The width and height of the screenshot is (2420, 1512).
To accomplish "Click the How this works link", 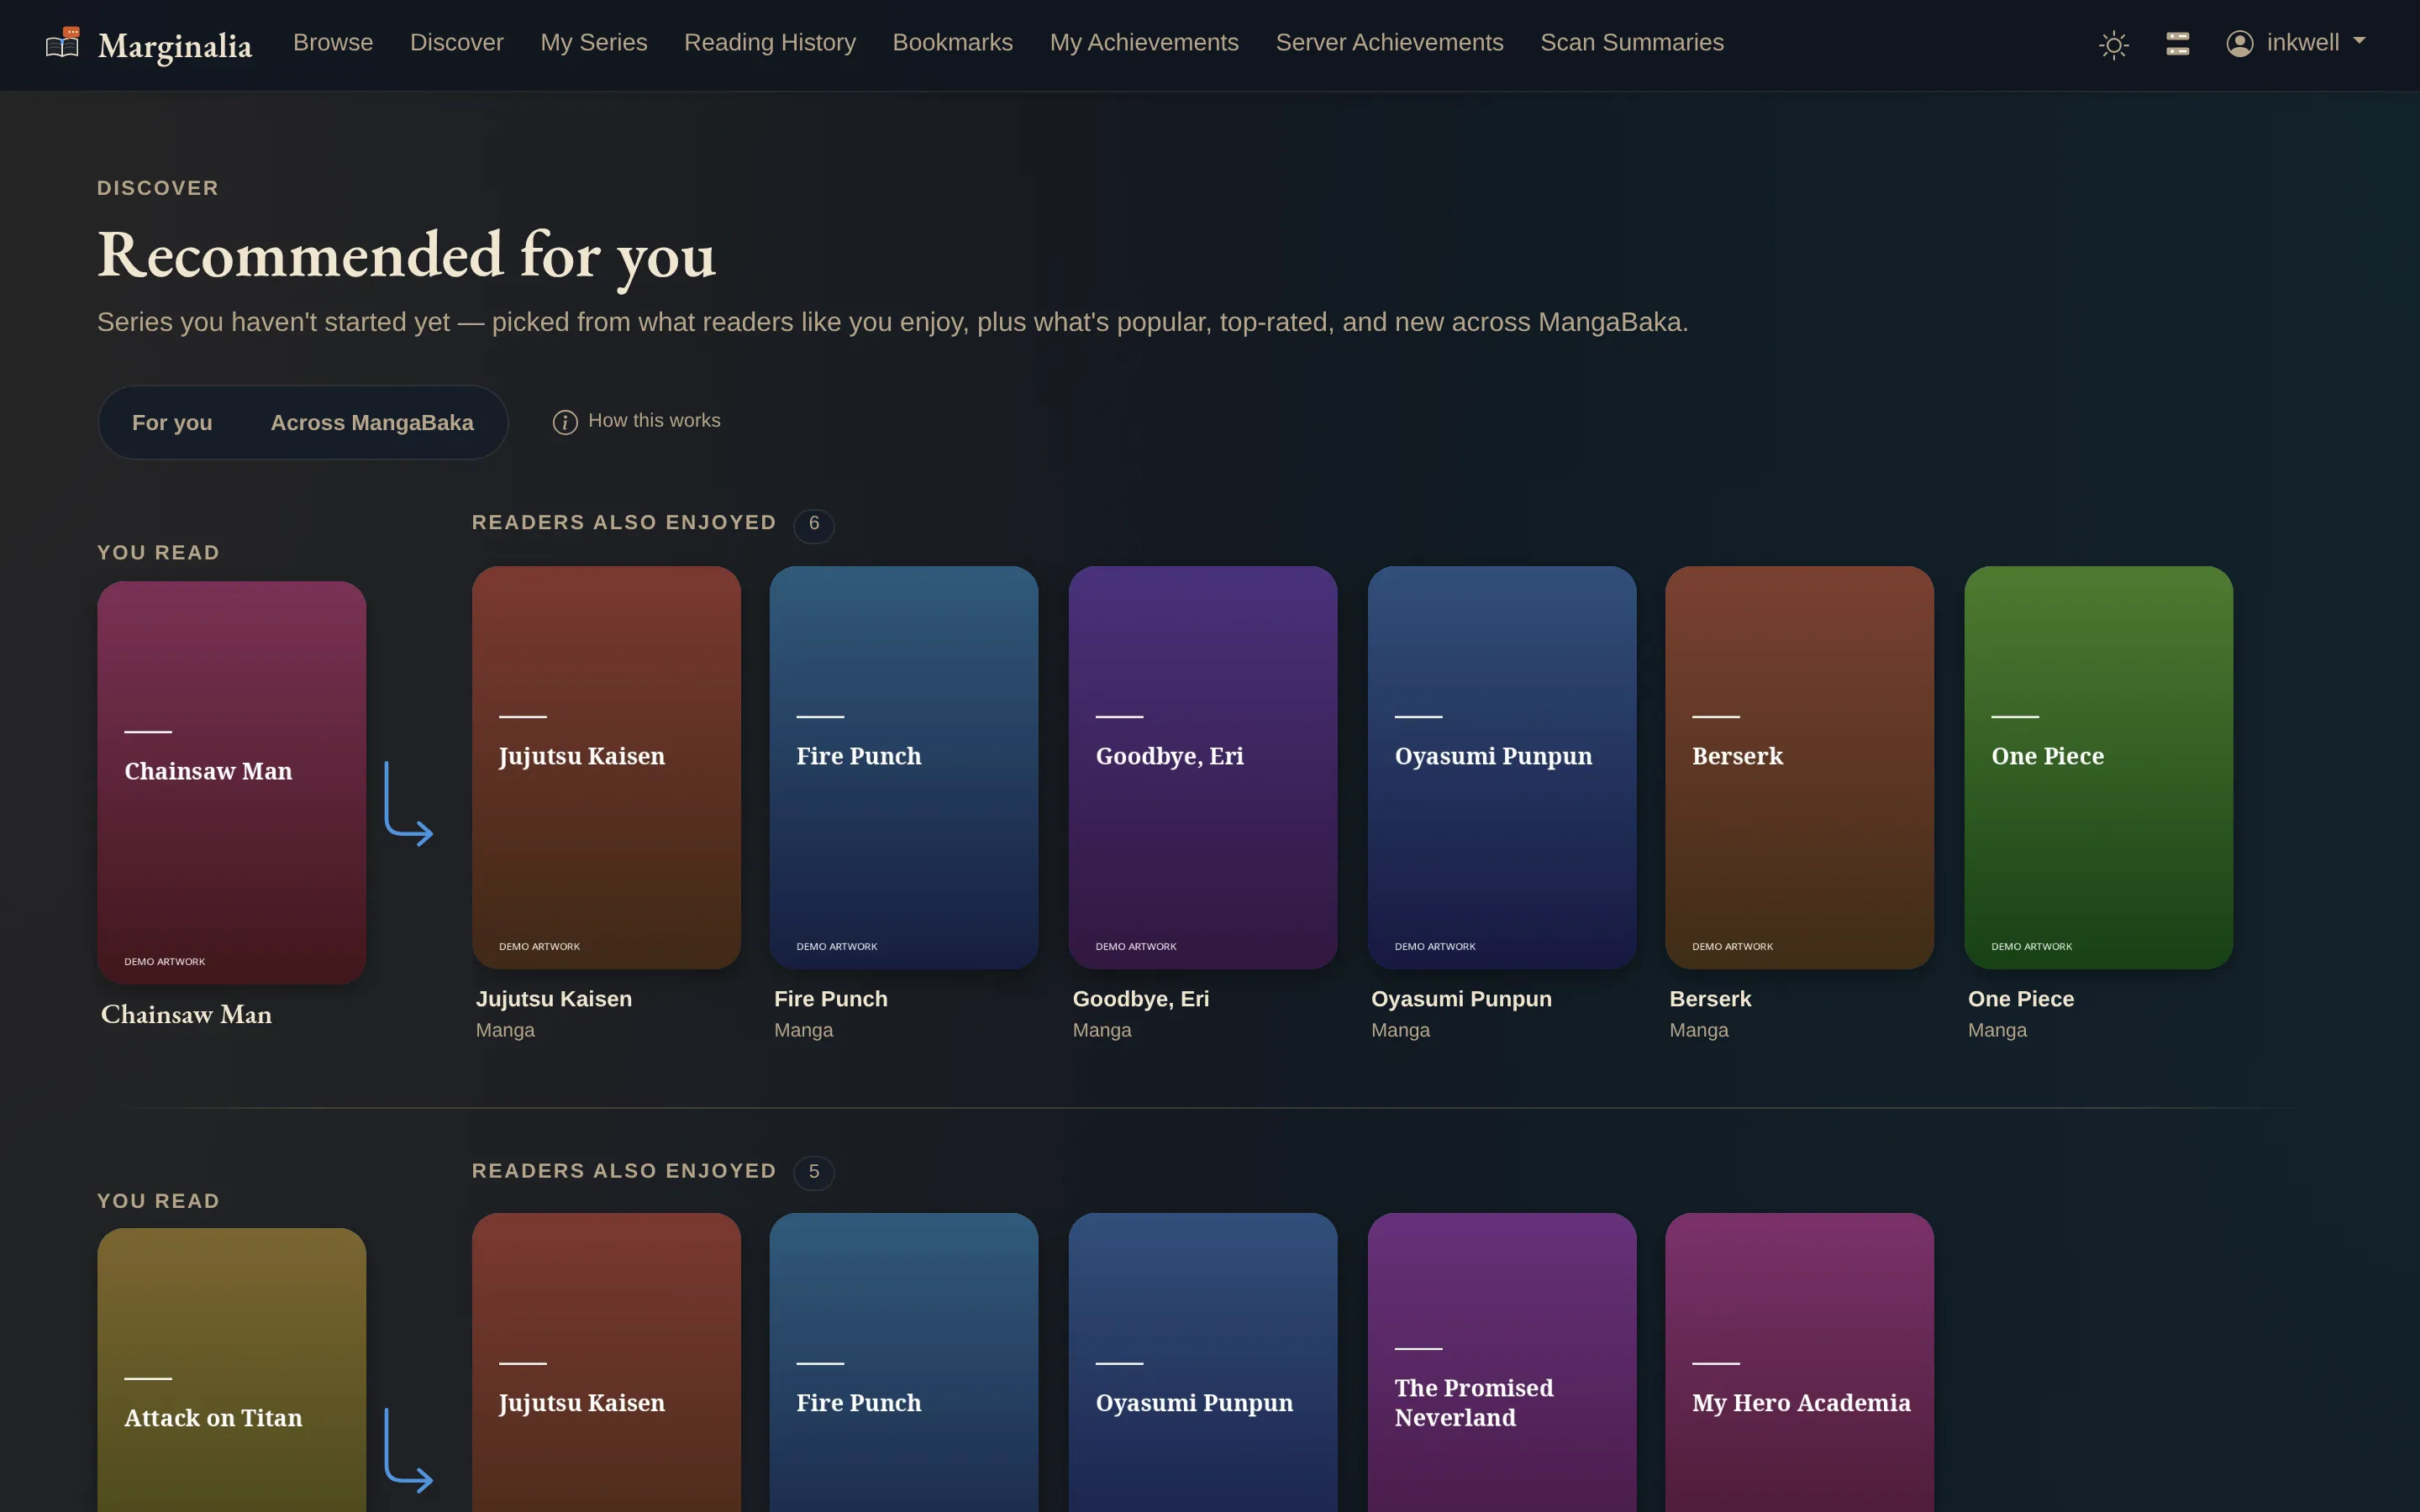I will coord(654,420).
